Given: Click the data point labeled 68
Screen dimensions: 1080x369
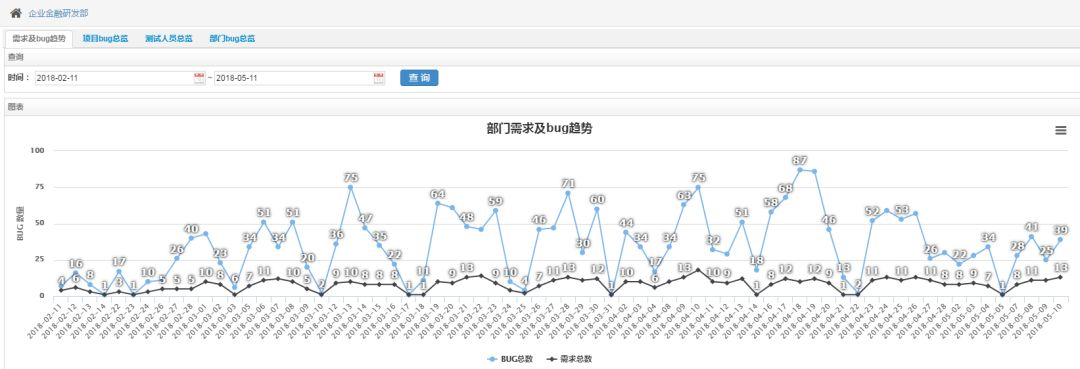Looking at the screenshot, I should (785, 197).
